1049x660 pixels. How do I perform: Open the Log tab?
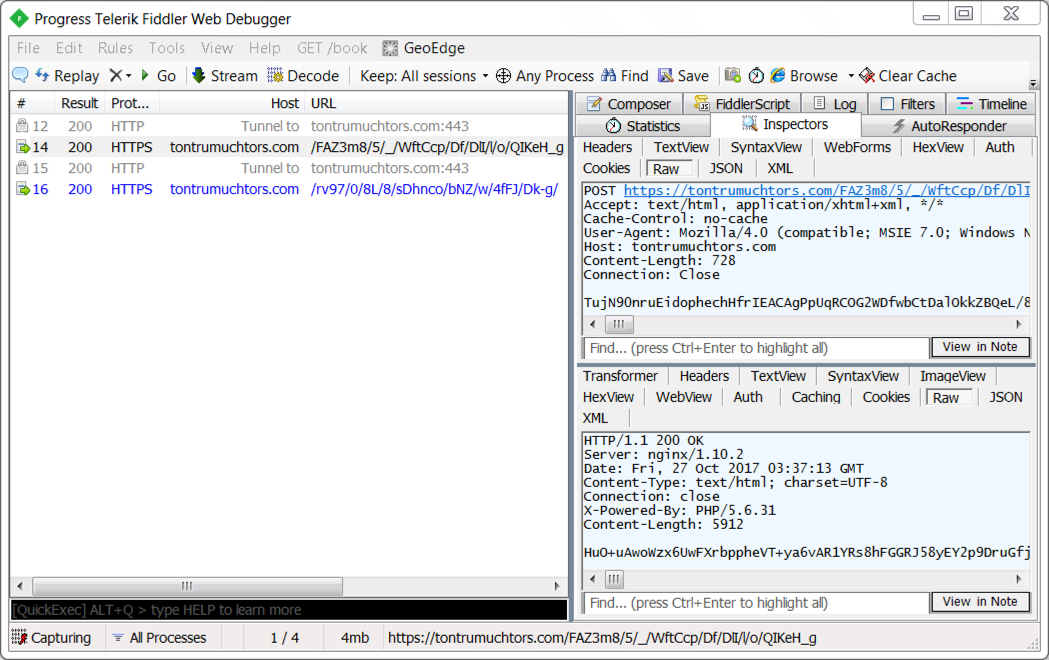[835, 104]
